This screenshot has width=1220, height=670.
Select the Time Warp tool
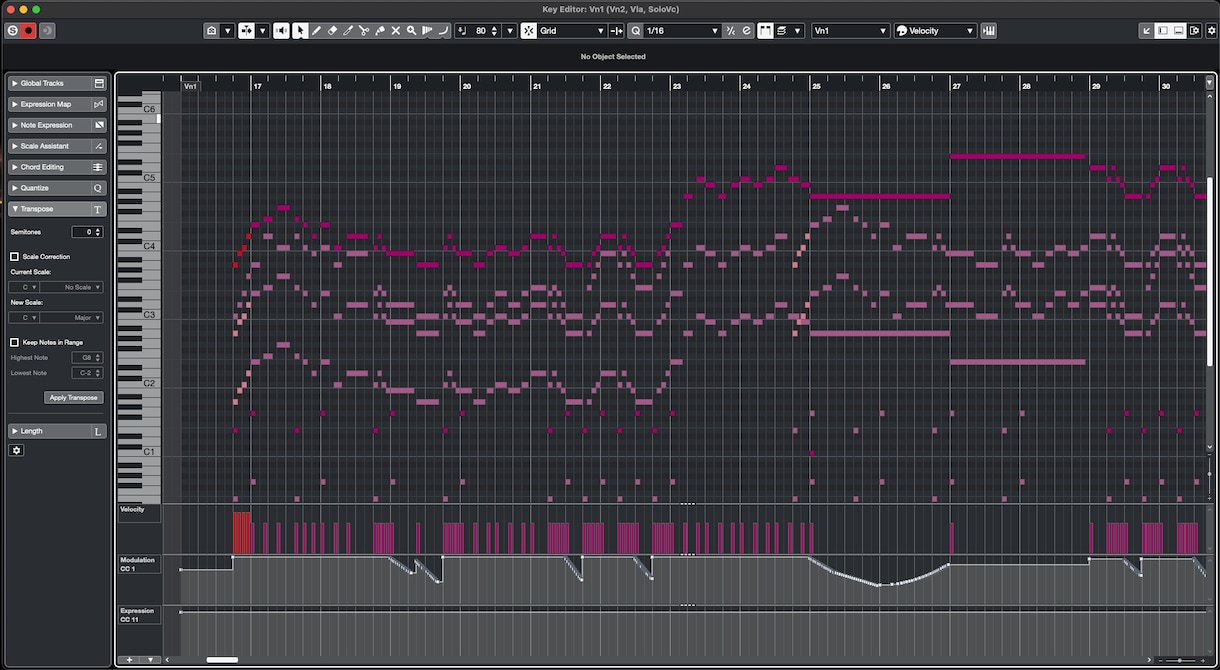(x=427, y=31)
